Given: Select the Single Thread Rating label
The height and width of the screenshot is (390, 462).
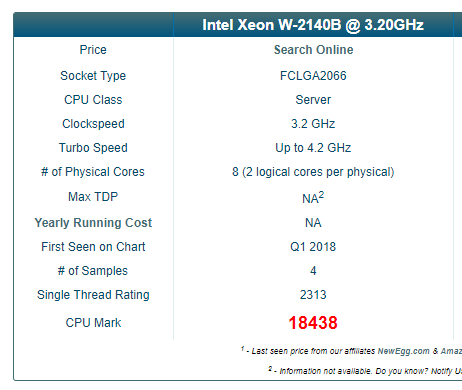Looking at the screenshot, I should pyautogui.click(x=93, y=295).
